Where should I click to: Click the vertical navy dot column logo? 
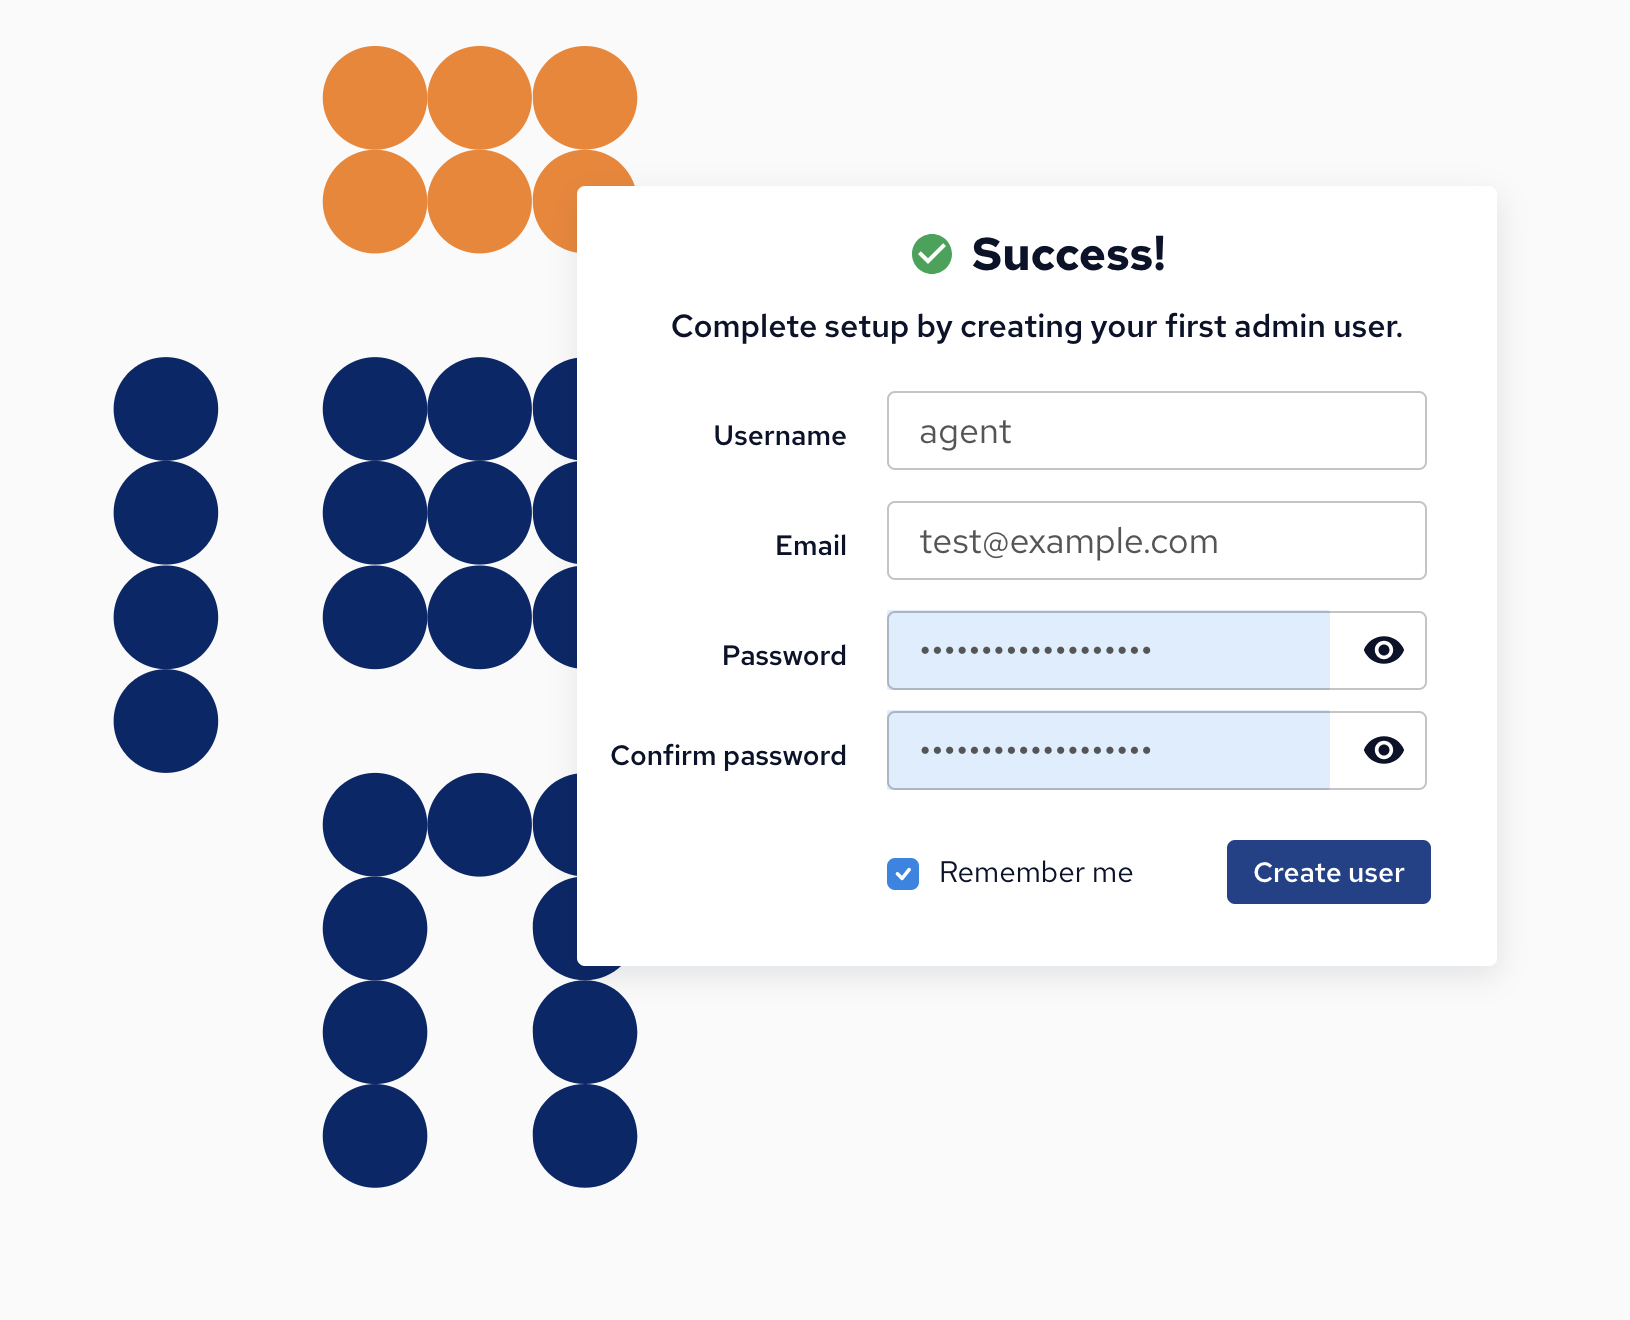166,564
